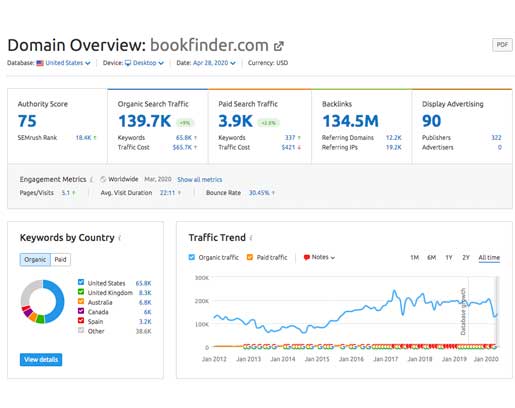The width and height of the screenshot is (515, 408).
Task: Click the Desktop monitor icon
Action: [x=128, y=63]
